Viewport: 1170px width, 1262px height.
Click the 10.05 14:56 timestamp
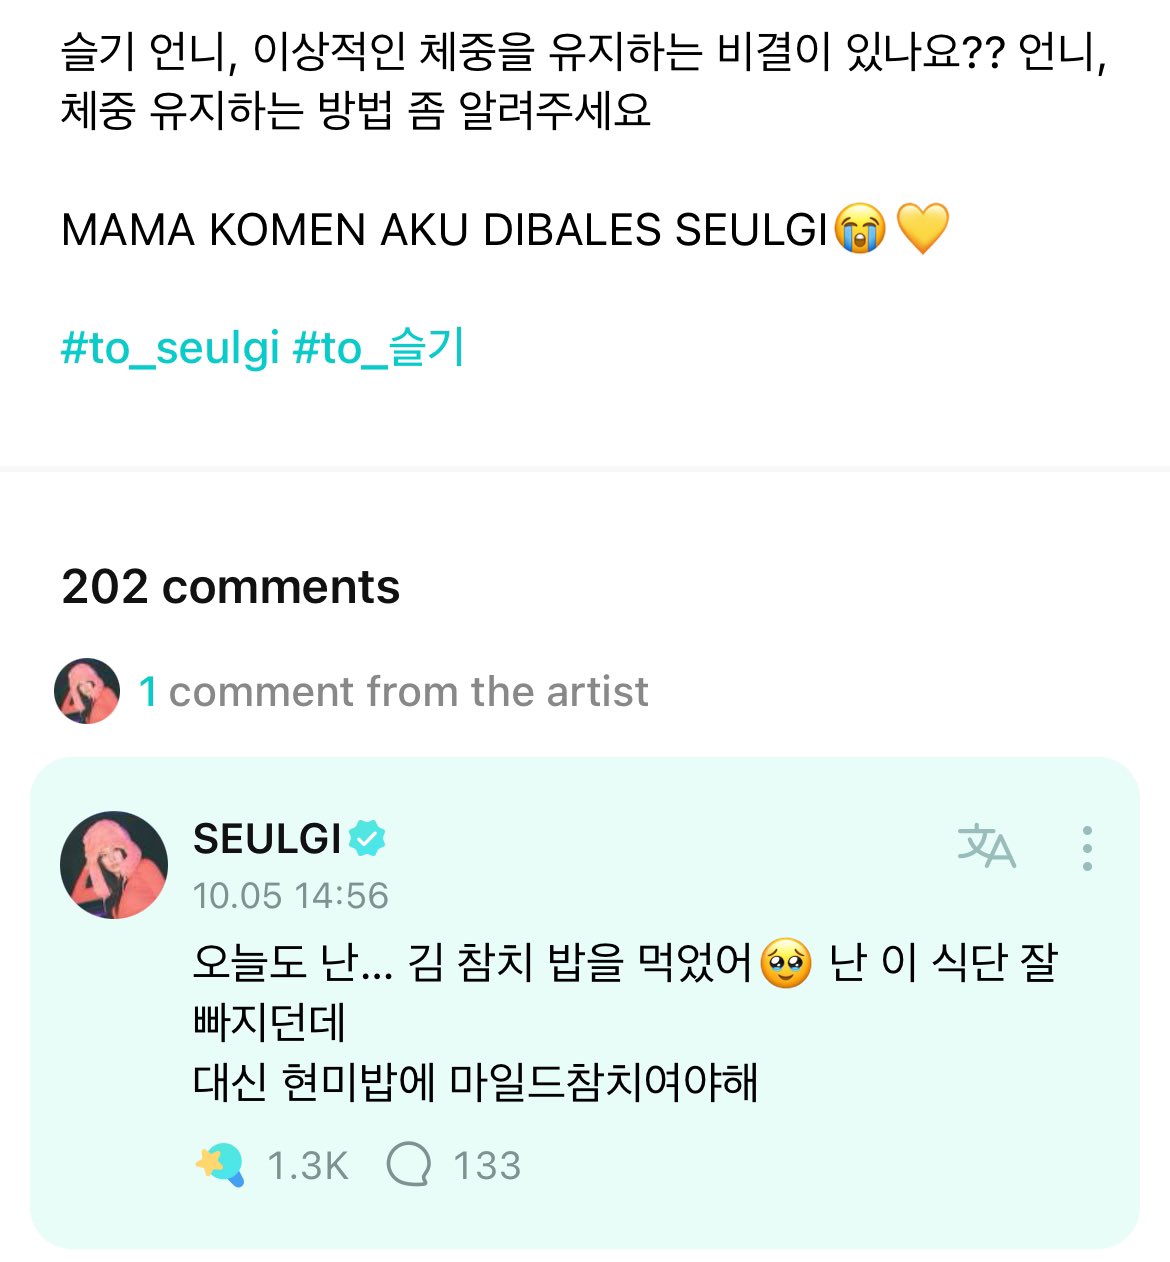(290, 895)
